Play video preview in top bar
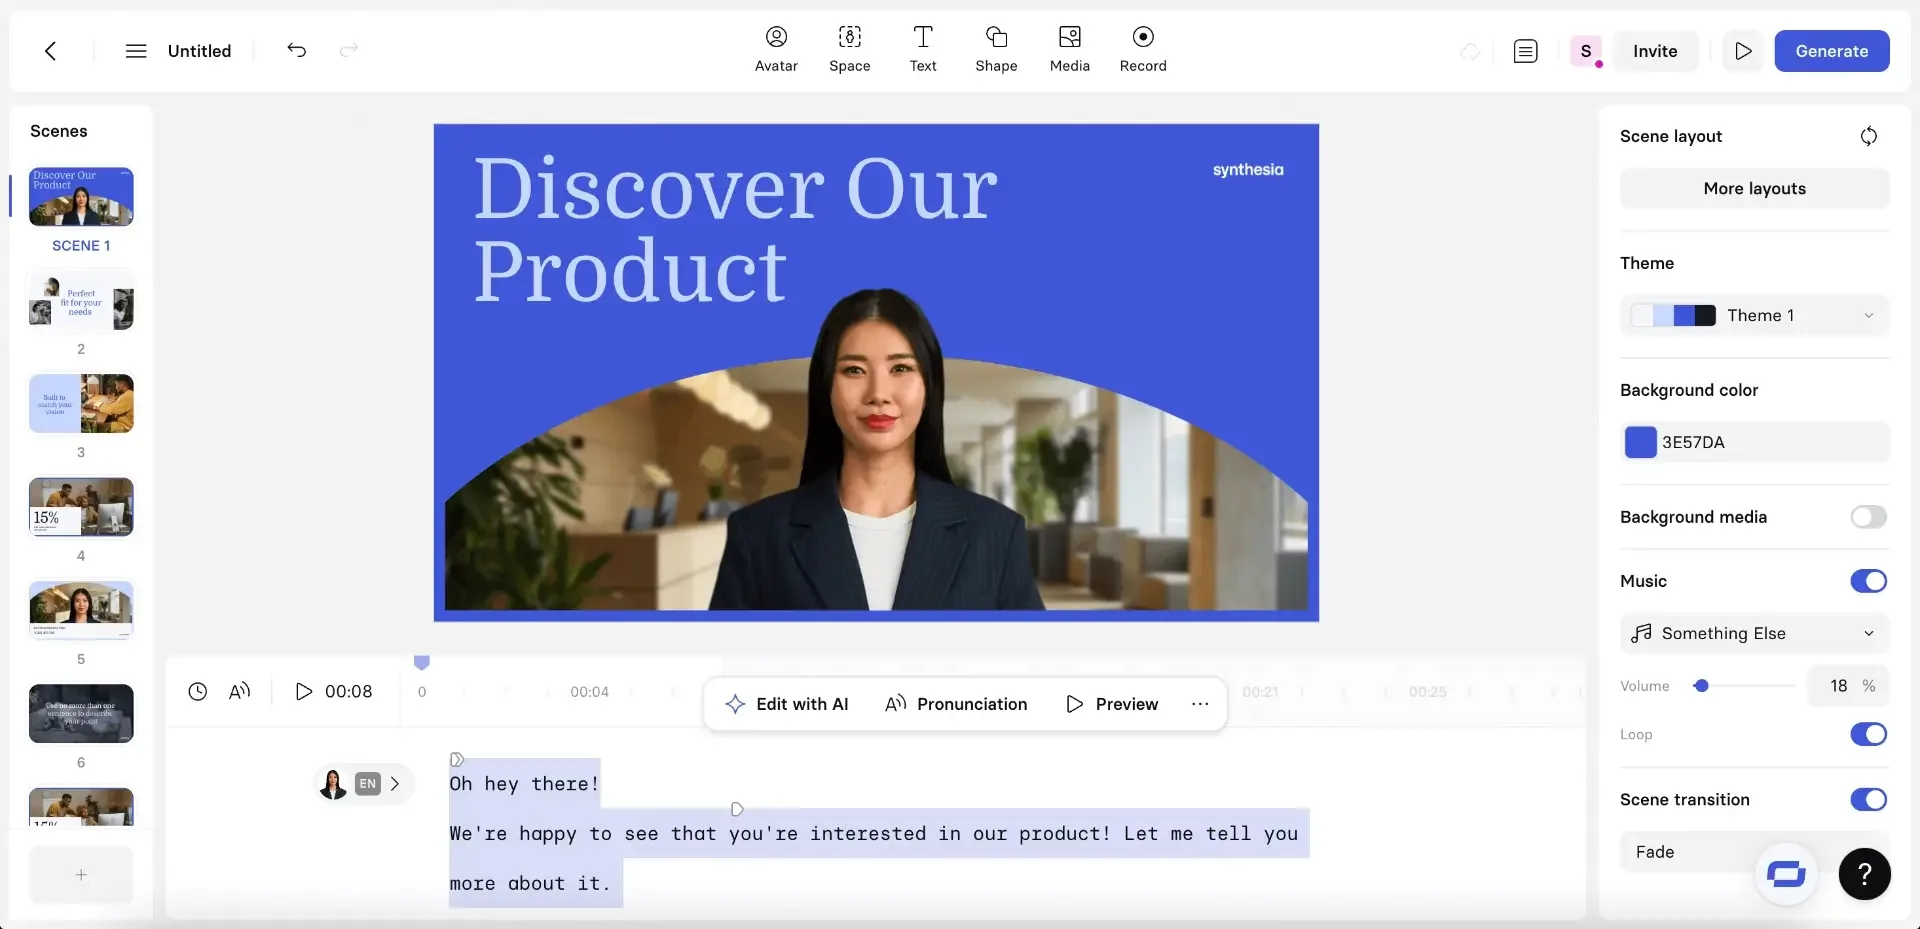The width and height of the screenshot is (1920, 929). [x=1743, y=51]
